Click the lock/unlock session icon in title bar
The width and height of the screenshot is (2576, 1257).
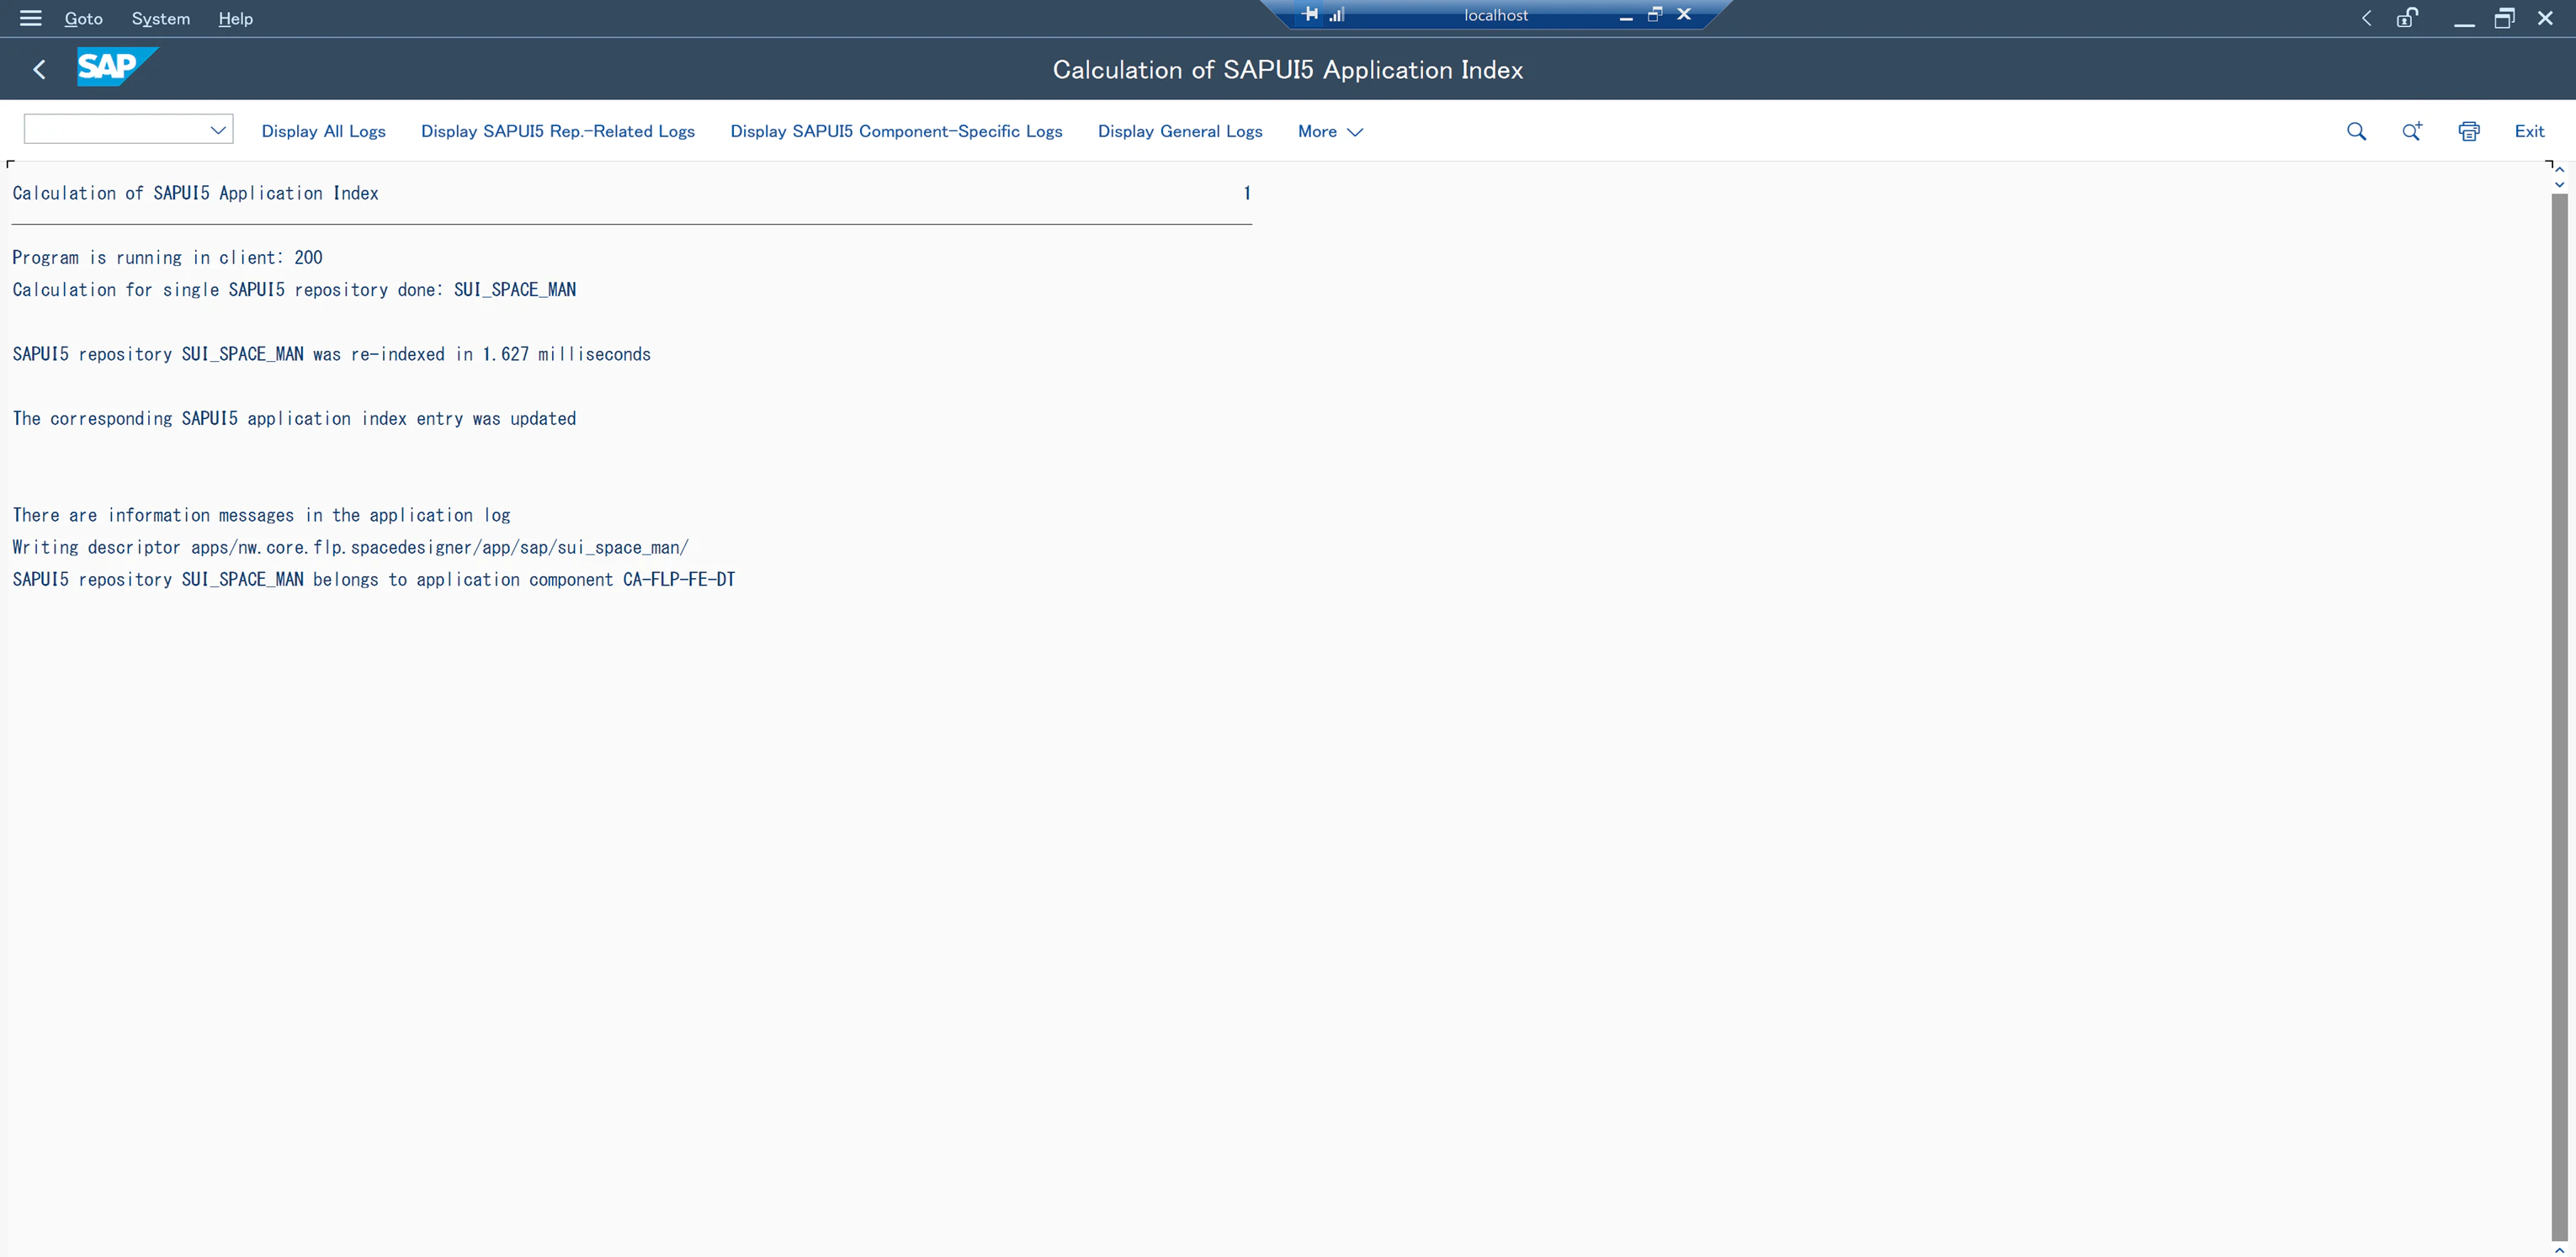(2407, 18)
